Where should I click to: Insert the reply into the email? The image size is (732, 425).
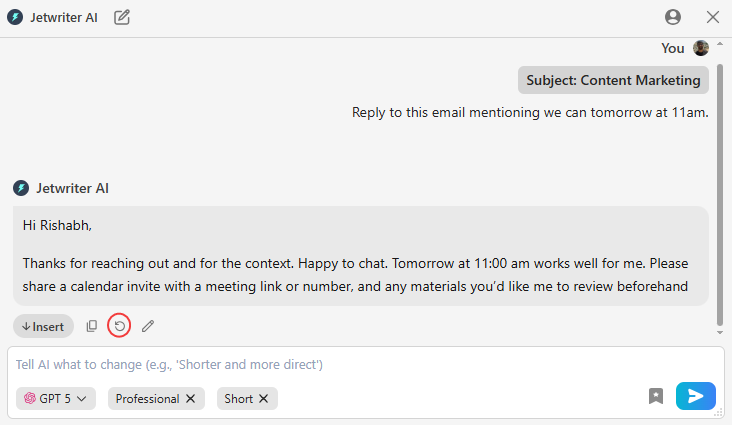click(43, 326)
